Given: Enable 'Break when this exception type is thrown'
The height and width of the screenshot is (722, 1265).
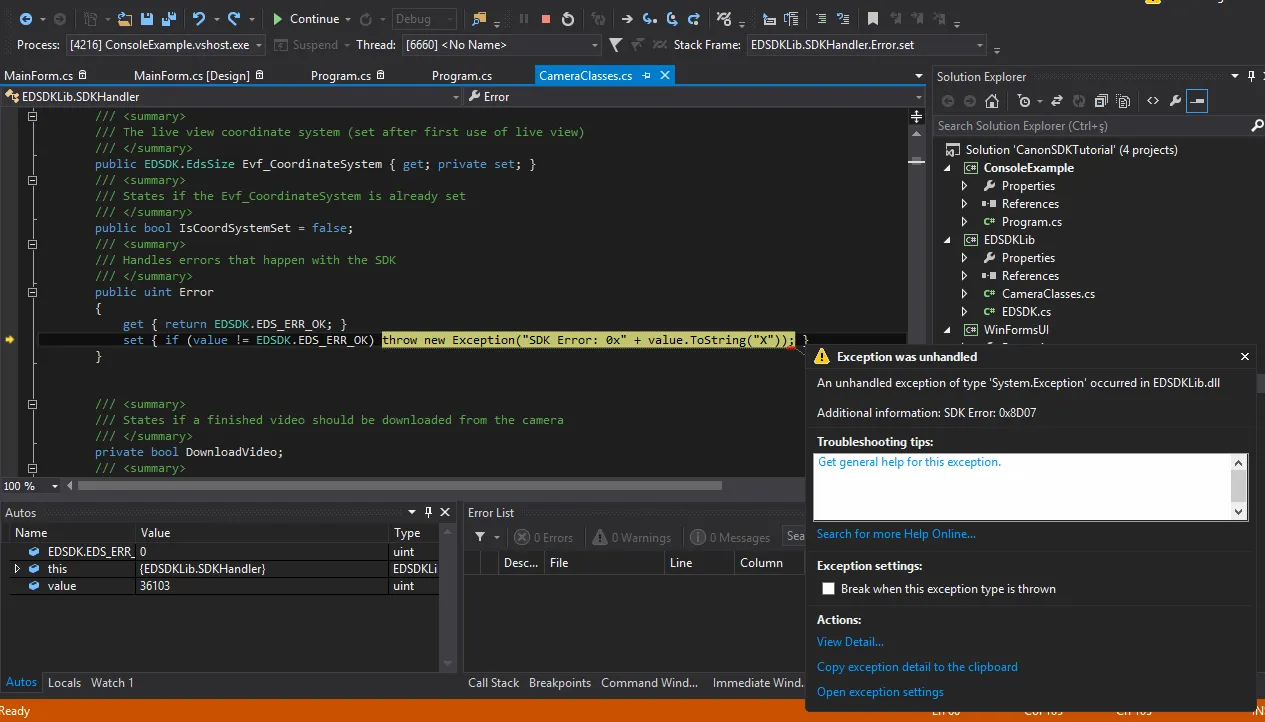Looking at the screenshot, I should pos(827,589).
